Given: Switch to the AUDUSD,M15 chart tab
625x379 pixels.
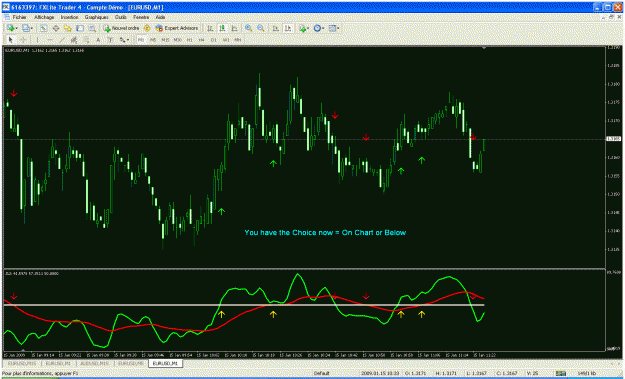Looking at the screenshot, I should [x=94, y=363].
